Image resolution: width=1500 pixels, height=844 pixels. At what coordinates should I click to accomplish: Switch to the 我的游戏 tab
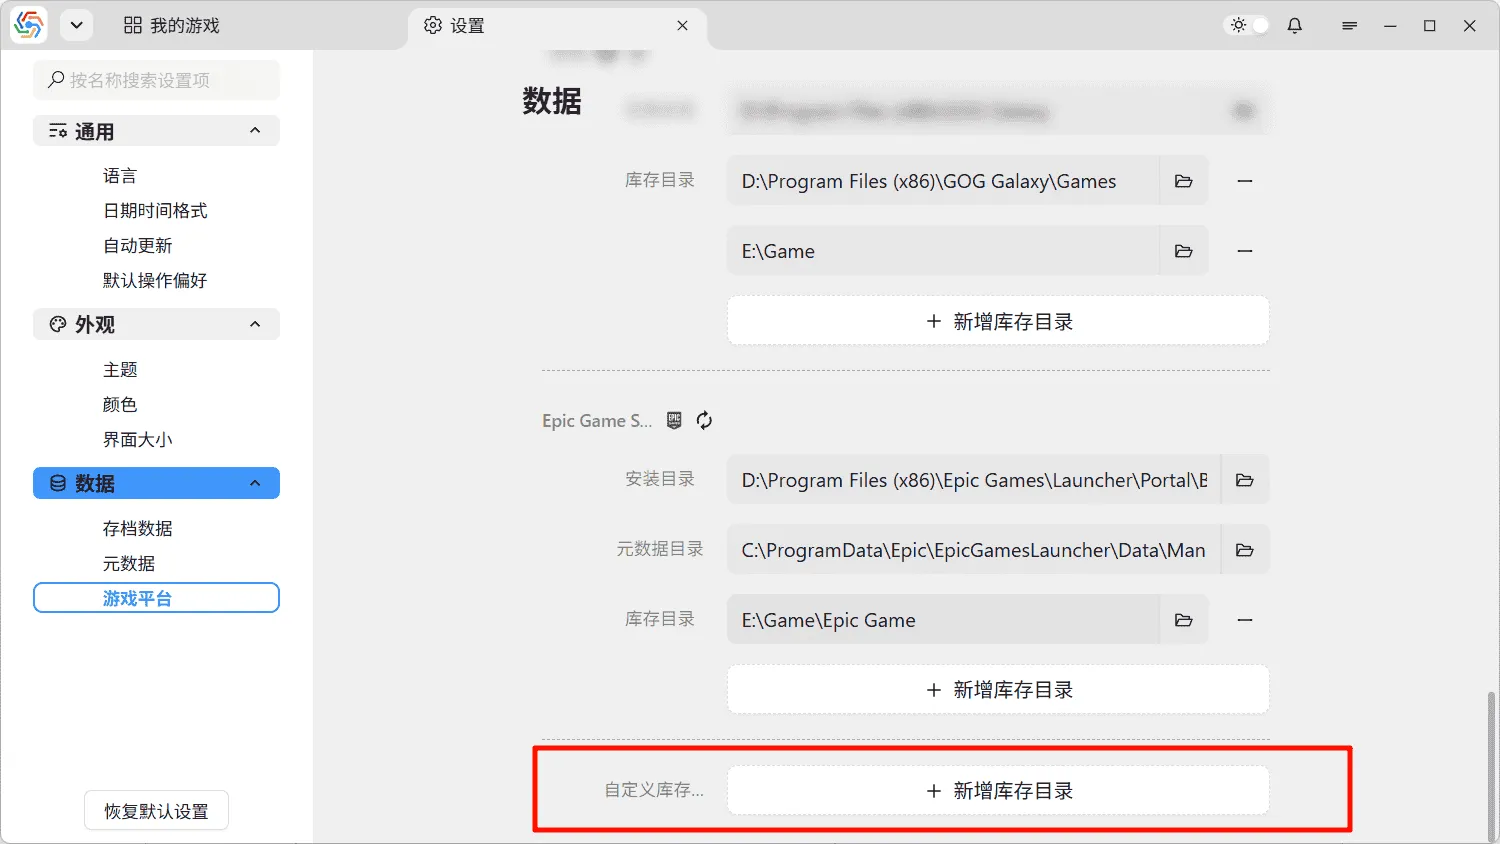pos(171,26)
